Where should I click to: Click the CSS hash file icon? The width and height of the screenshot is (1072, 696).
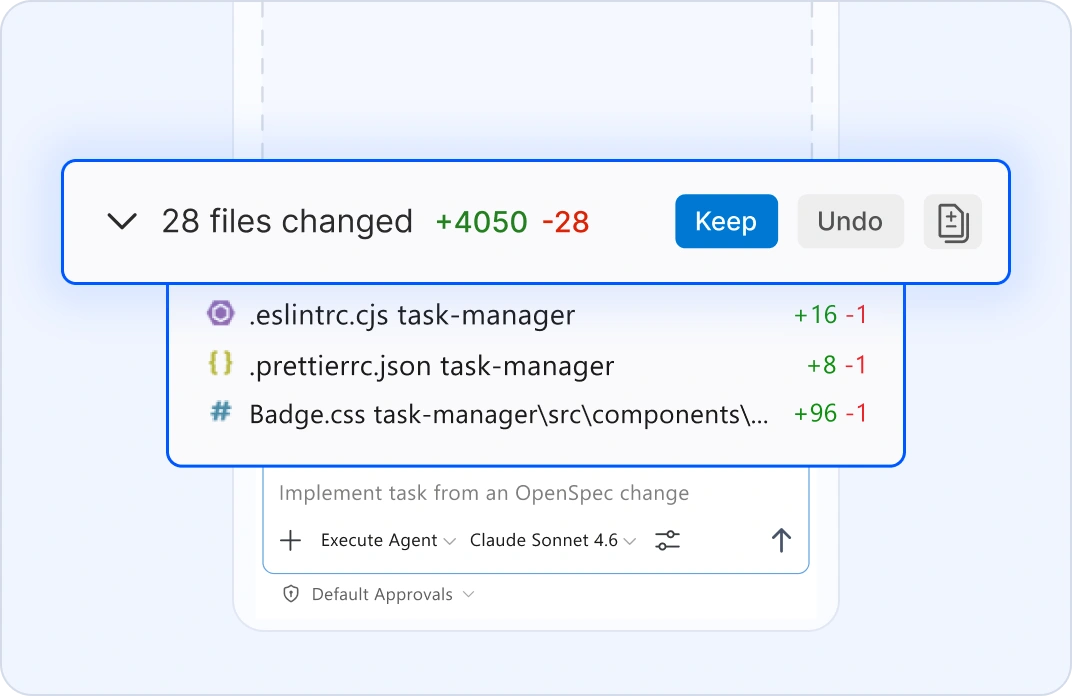point(221,412)
